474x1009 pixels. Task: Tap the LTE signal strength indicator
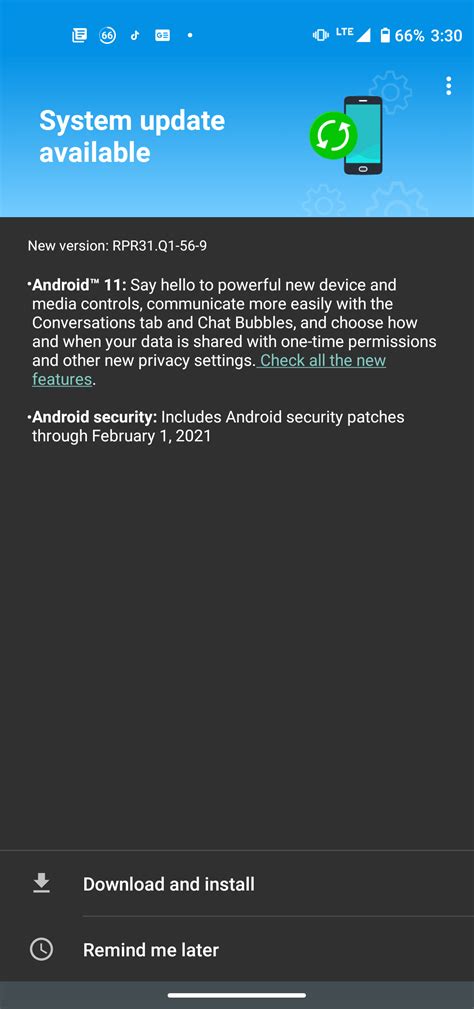coord(353,35)
